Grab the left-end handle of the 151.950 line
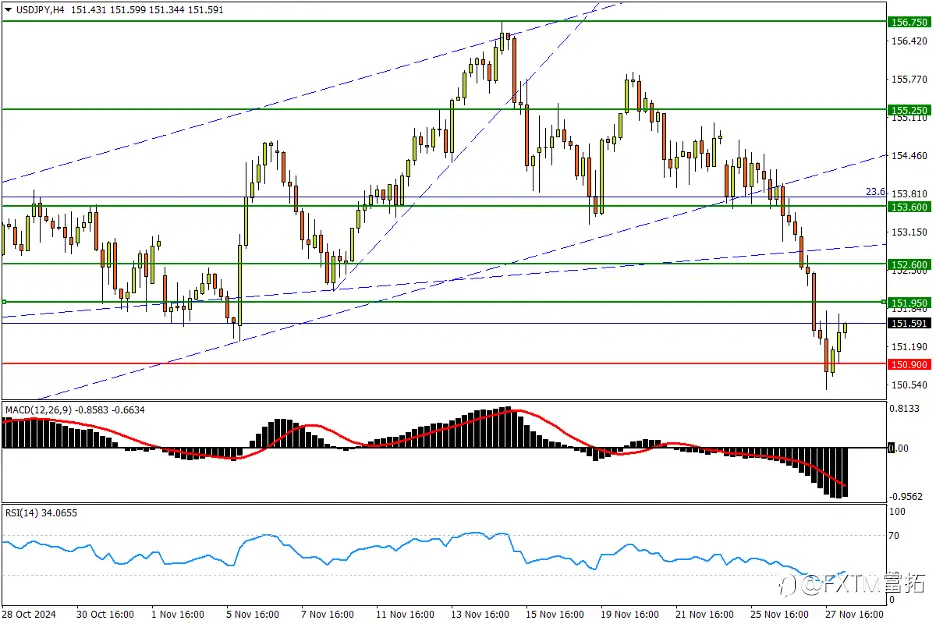Screen dimensions: 936x624 click(4, 302)
